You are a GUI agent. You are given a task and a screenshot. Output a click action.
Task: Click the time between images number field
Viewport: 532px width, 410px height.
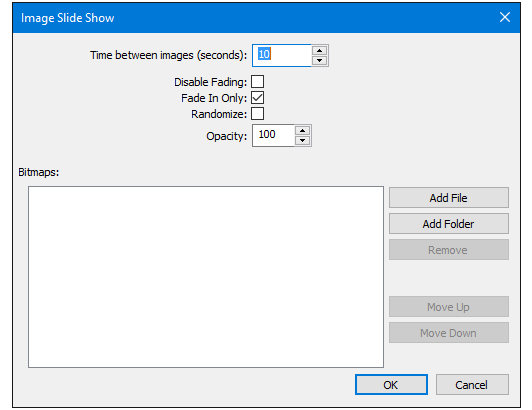282,55
